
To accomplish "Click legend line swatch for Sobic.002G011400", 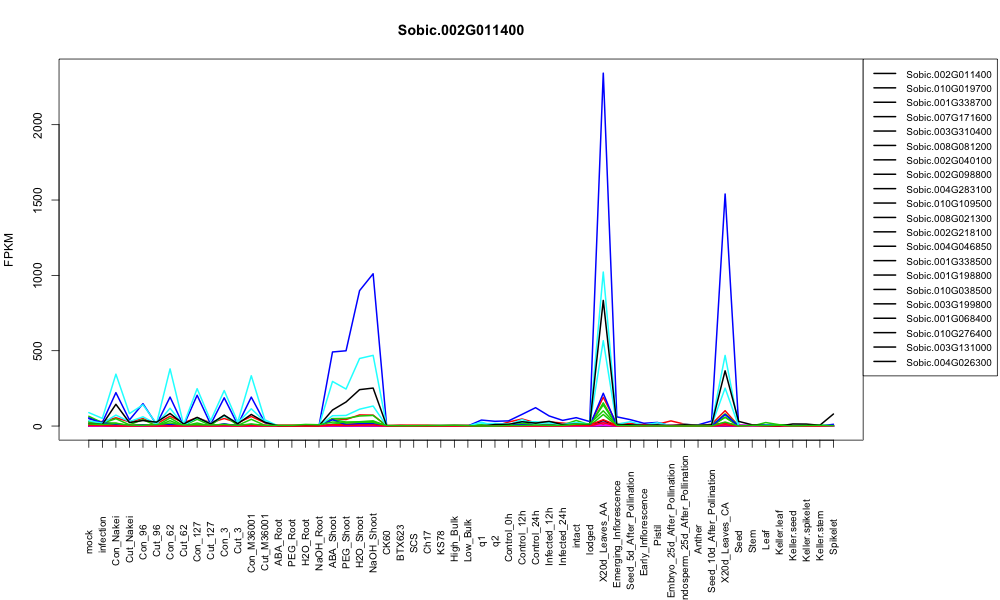I will pos(885,74).
